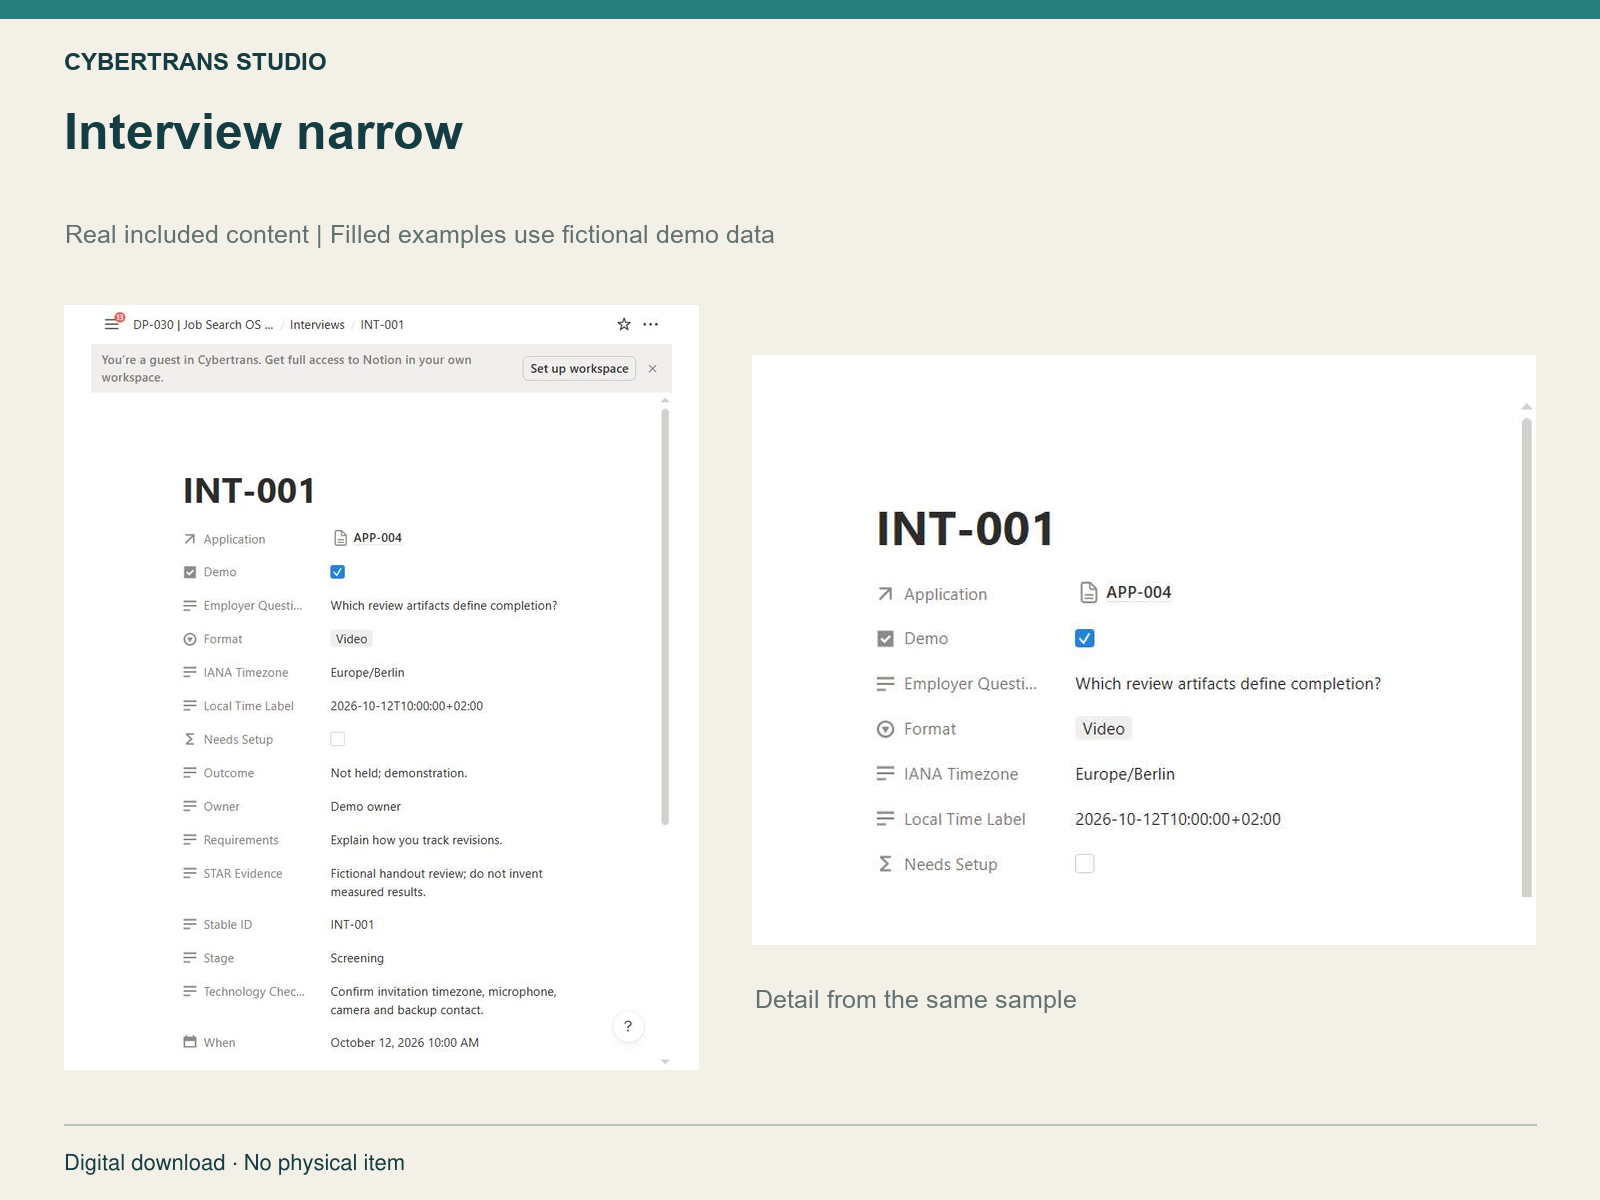Viewport: 1600px width, 1200px height.
Task: Toggle the Demo checkbox in left screenshot
Action: pyautogui.click(x=338, y=572)
